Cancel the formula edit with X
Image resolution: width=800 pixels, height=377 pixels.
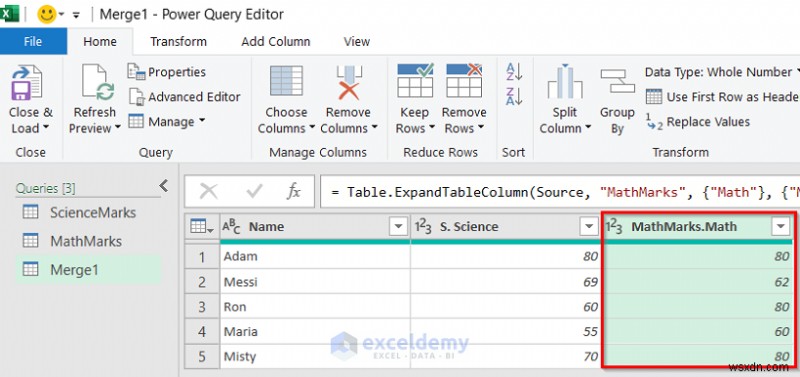(x=208, y=192)
